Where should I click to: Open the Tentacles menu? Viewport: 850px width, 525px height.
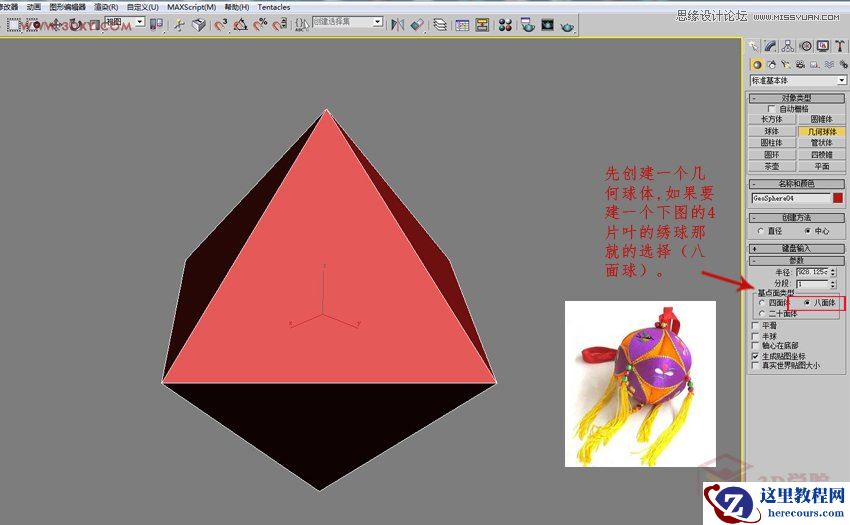[x=273, y=7]
